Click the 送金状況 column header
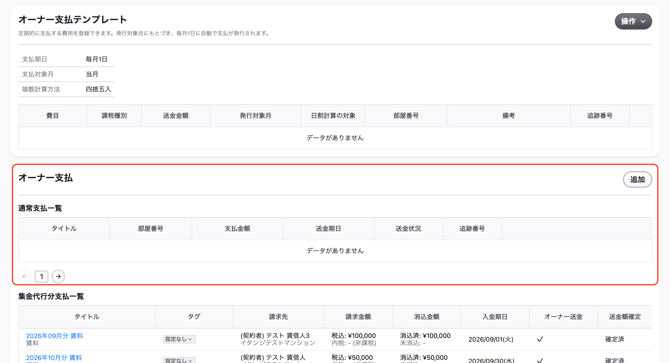670x363 pixels. (408, 228)
